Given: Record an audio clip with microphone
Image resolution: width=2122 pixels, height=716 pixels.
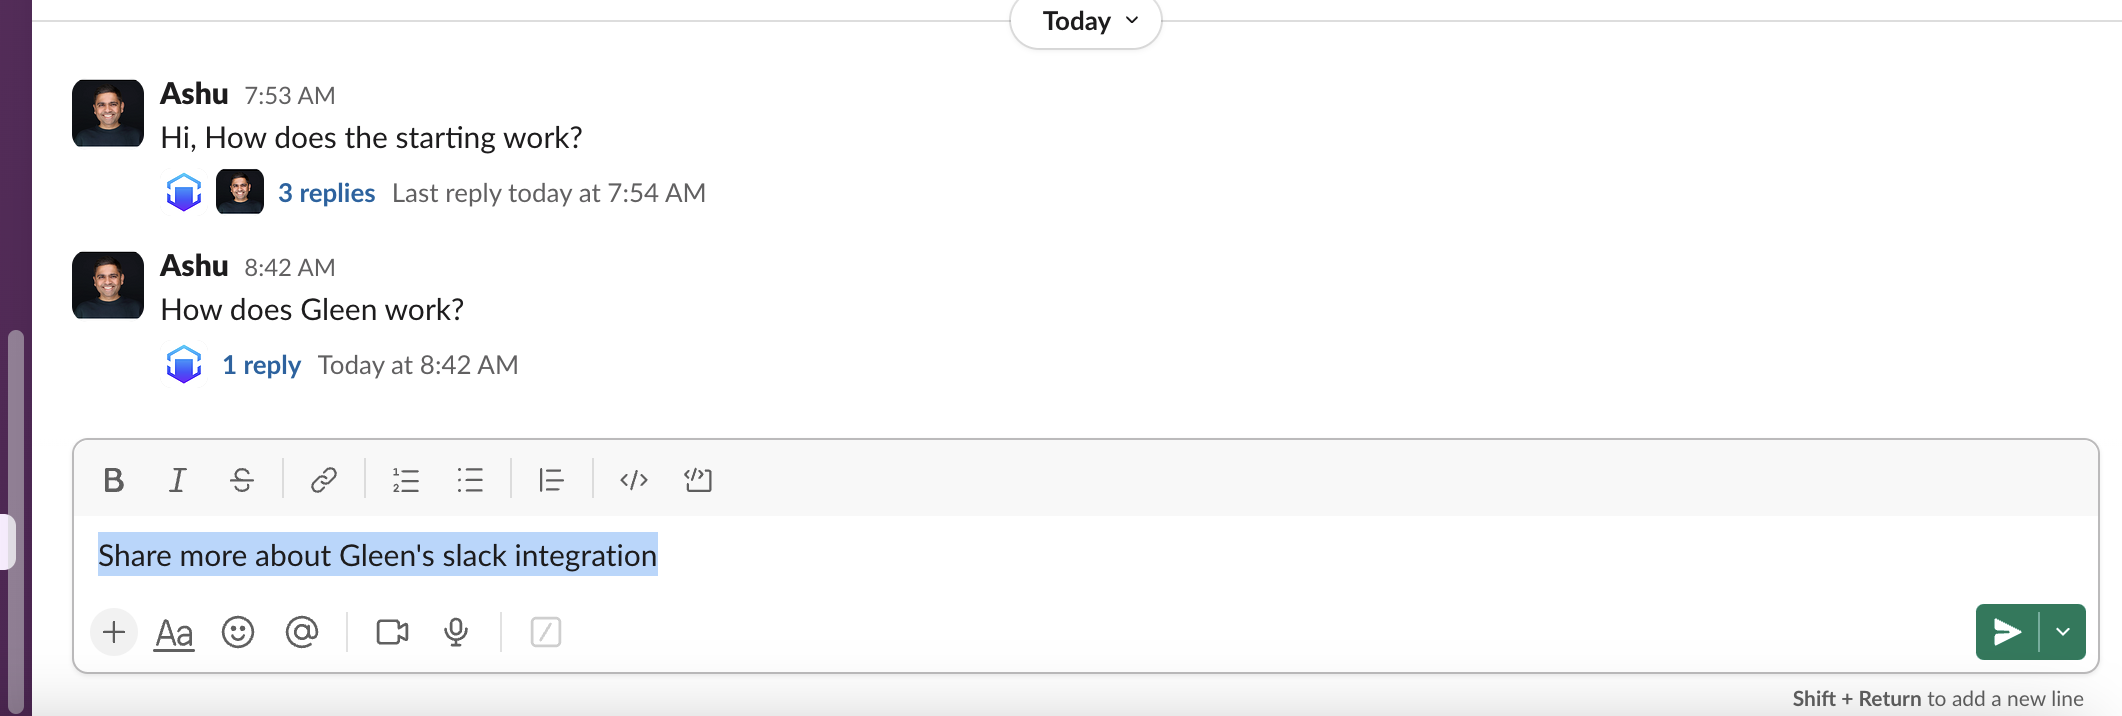Looking at the screenshot, I should tap(456, 632).
